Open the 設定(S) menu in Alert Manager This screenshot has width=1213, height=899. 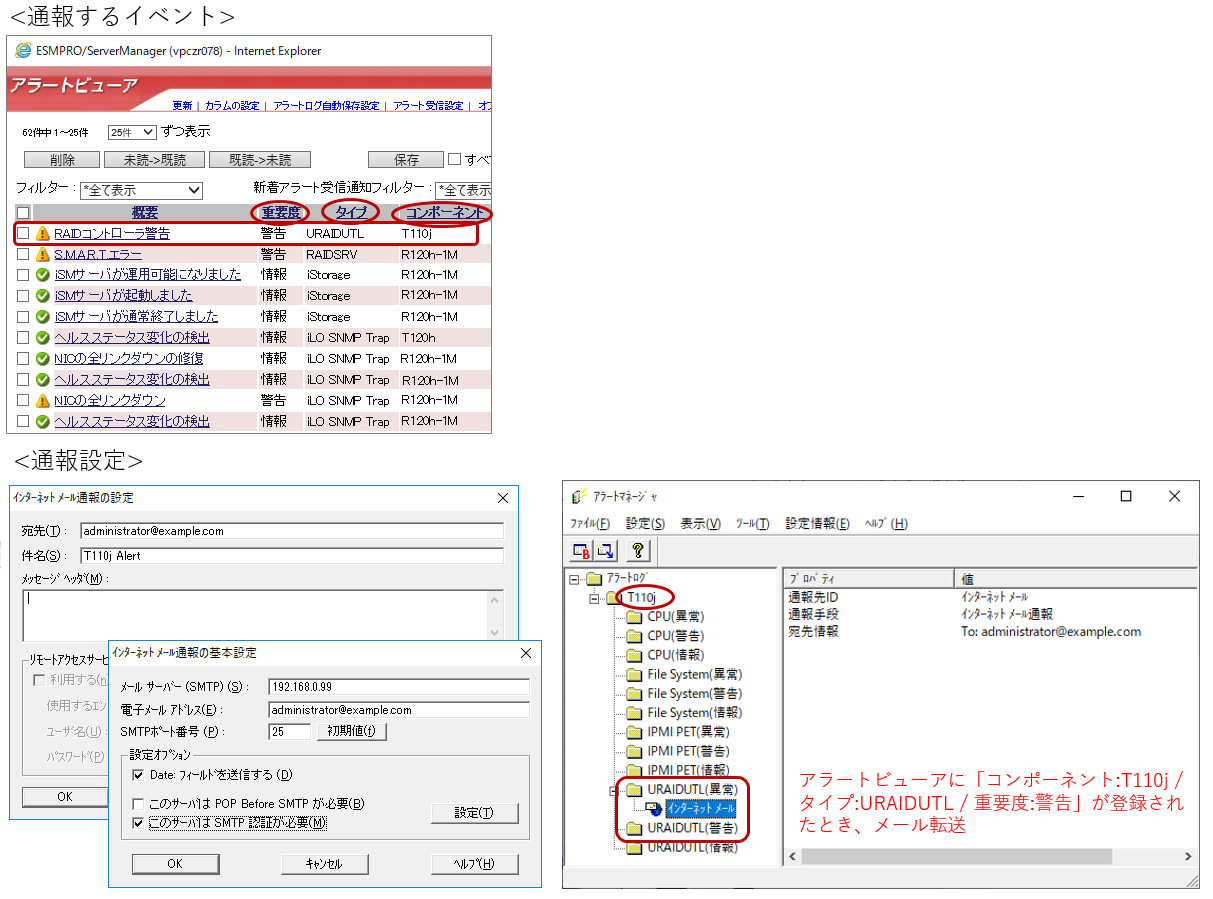(645, 524)
